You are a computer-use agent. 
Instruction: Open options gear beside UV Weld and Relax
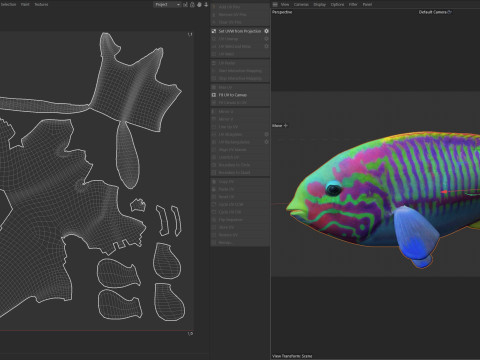[266, 46]
